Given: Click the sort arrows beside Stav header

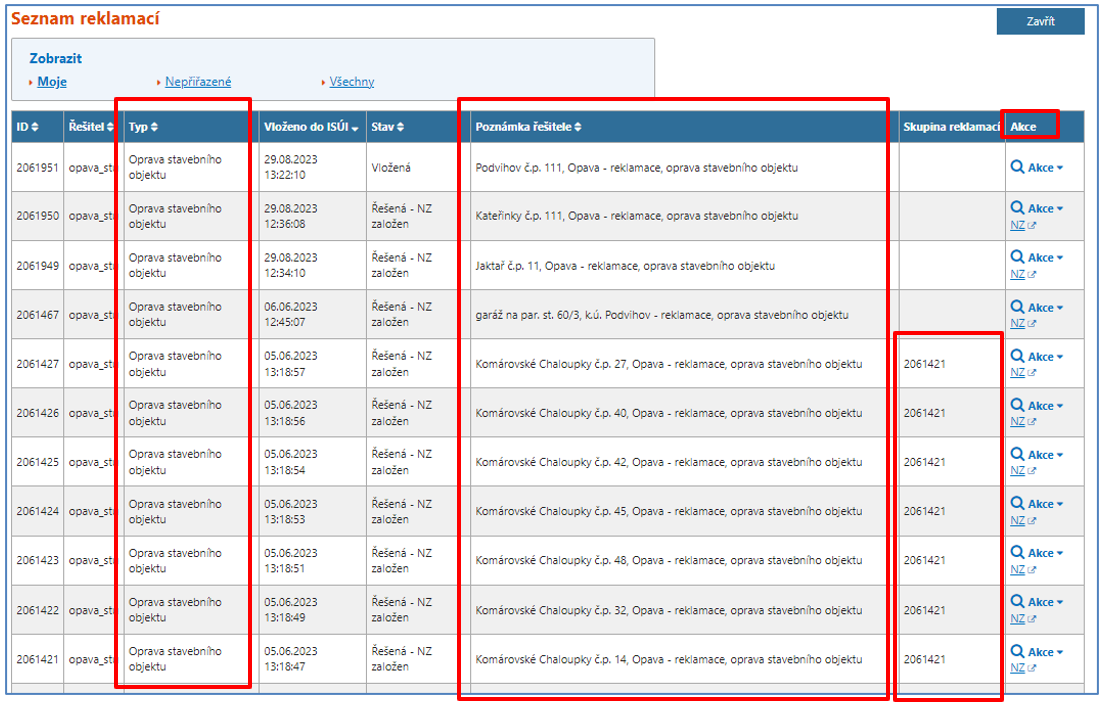Looking at the screenshot, I should point(401,127).
